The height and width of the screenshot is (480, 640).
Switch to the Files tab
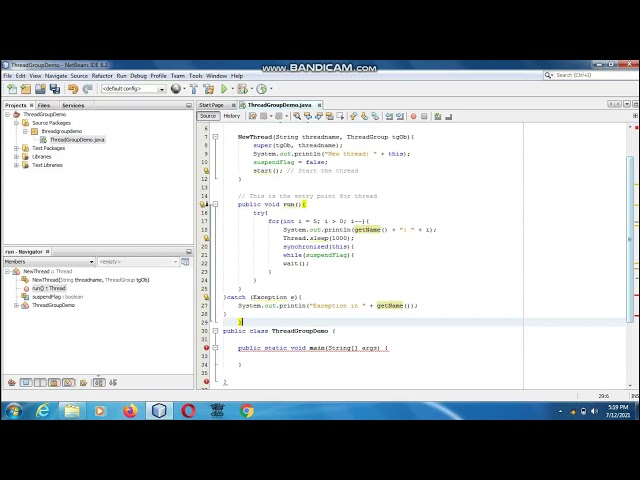click(x=44, y=105)
